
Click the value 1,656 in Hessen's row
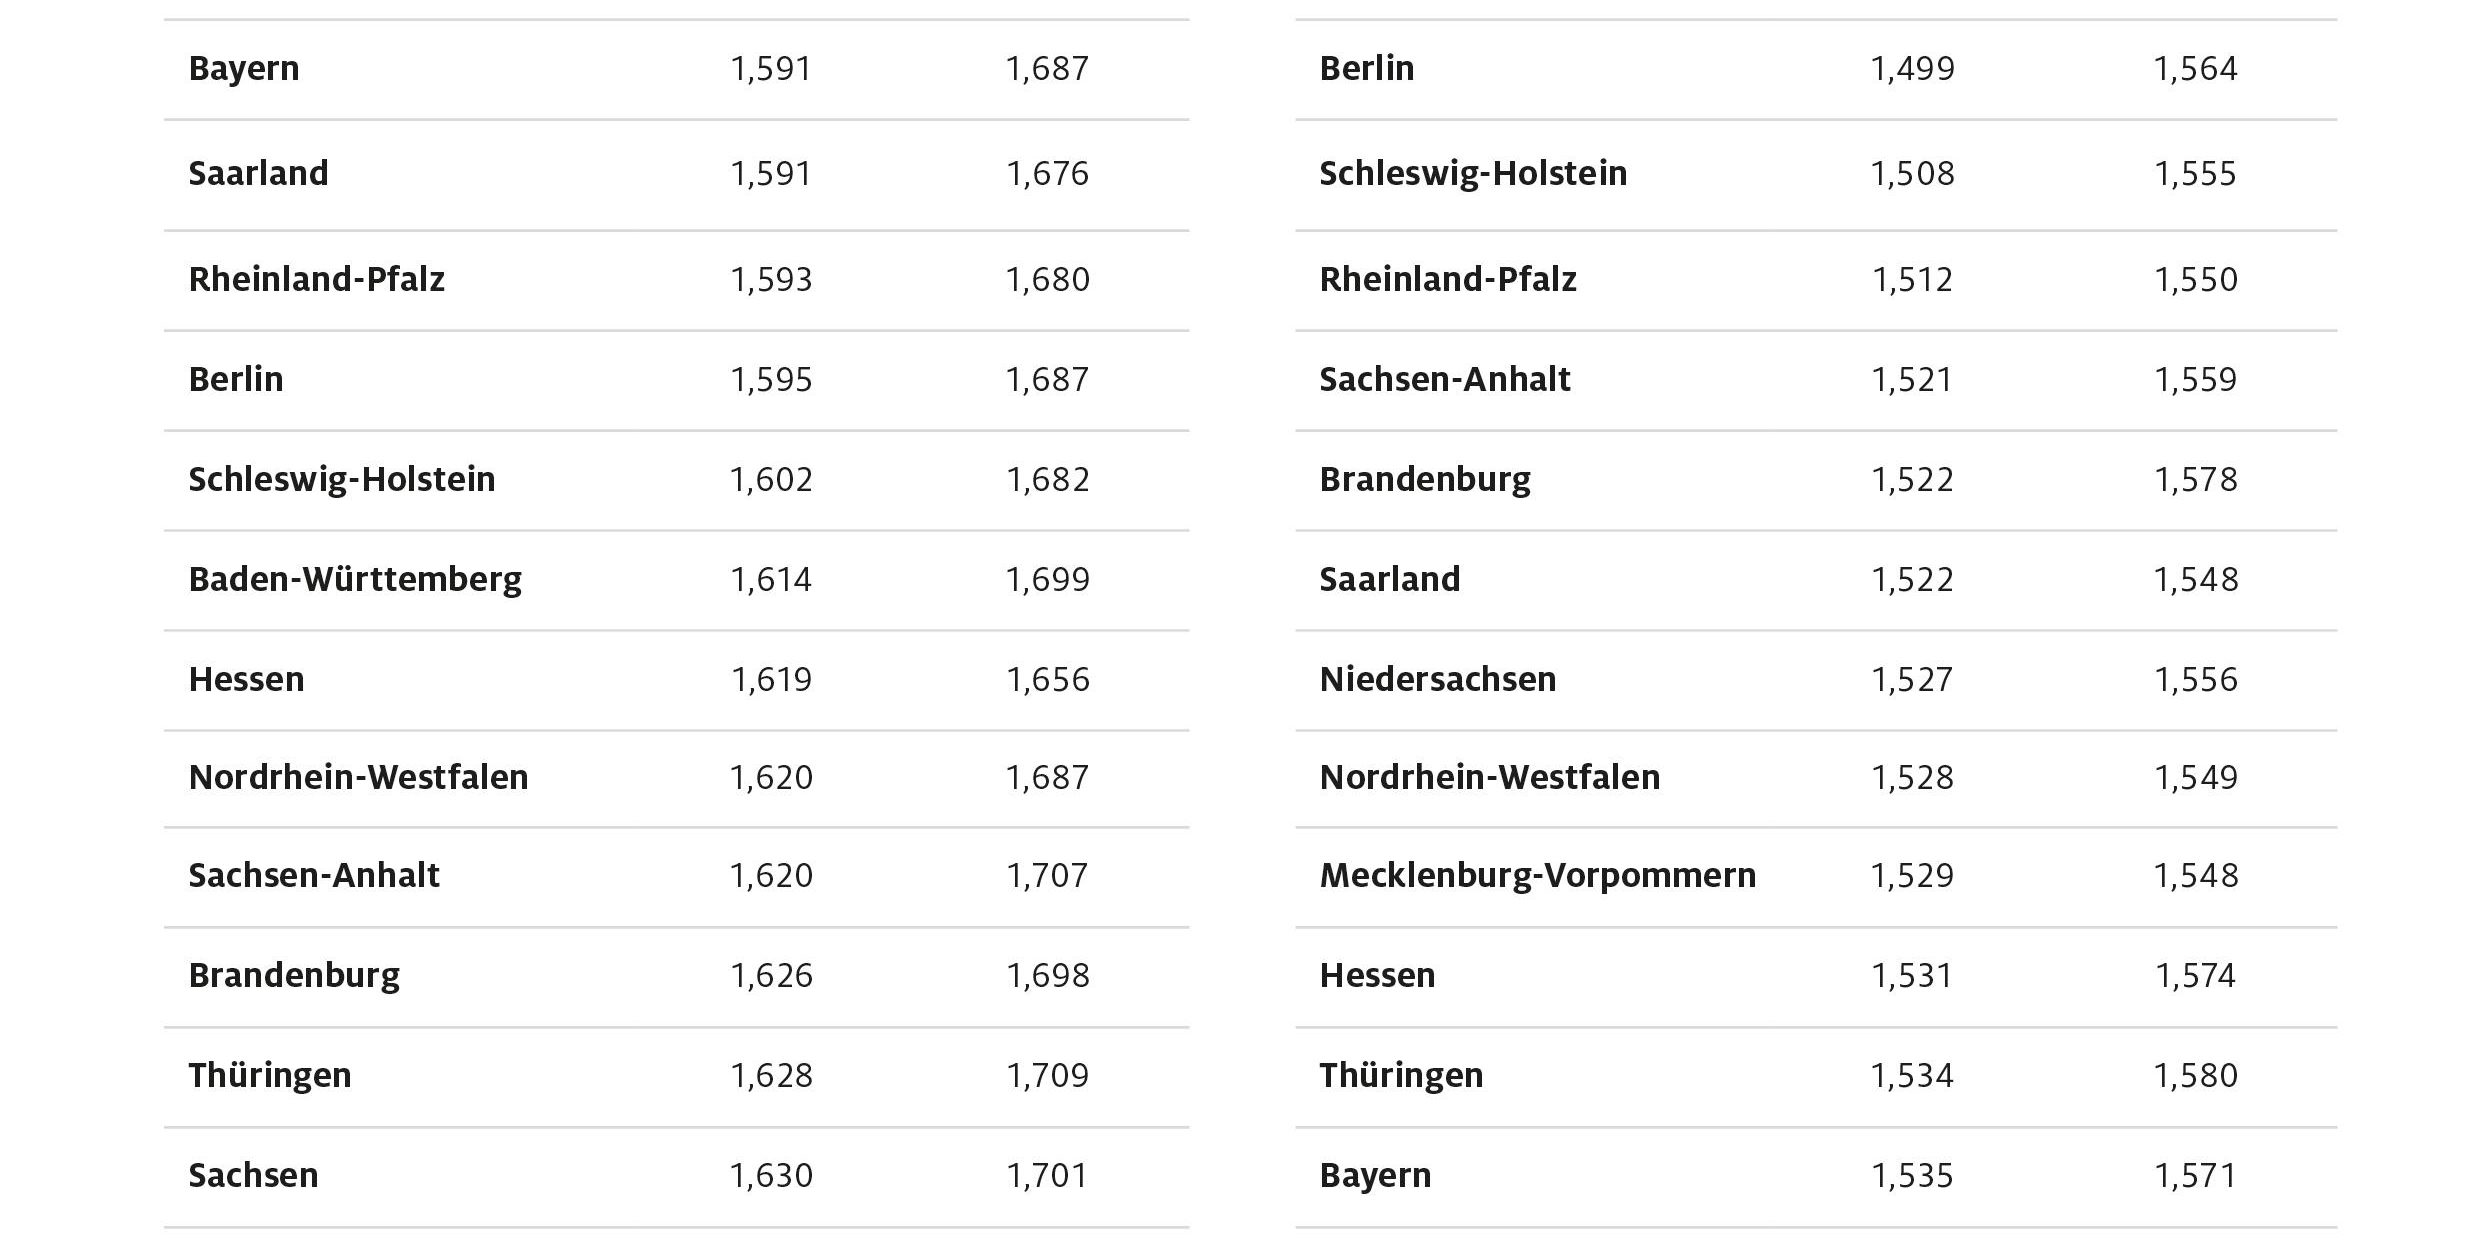(1047, 680)
